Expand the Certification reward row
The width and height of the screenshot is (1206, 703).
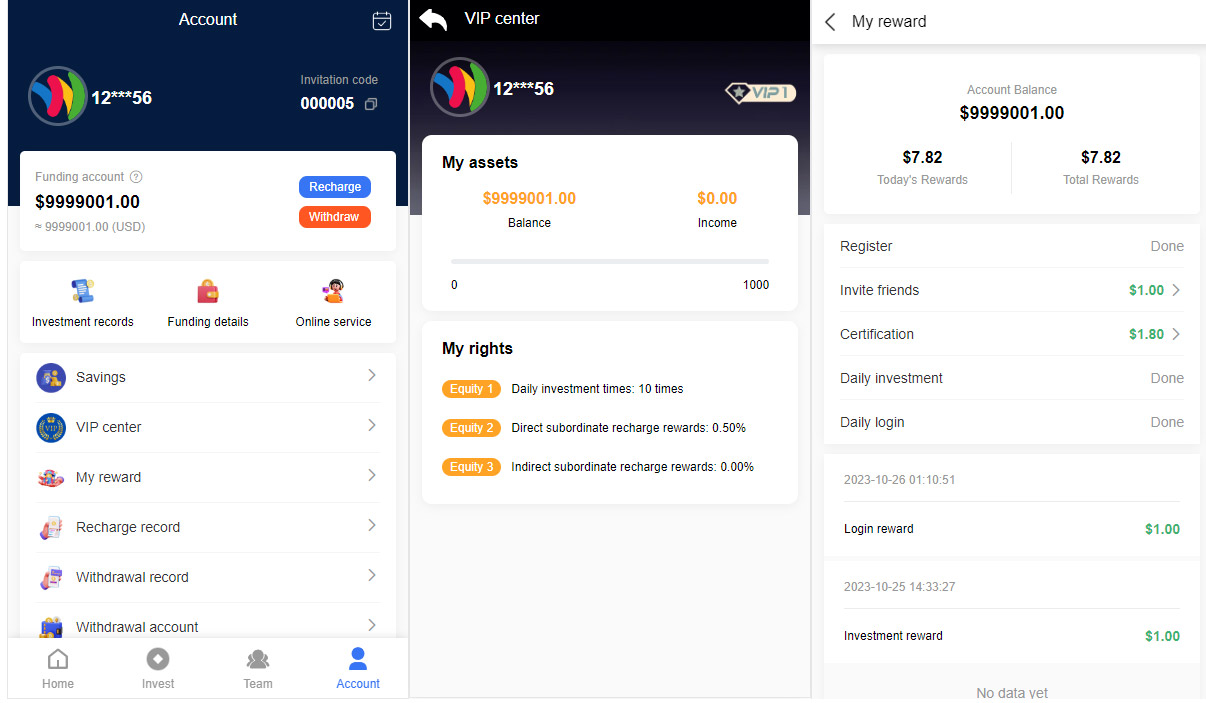pos(1176,334)
